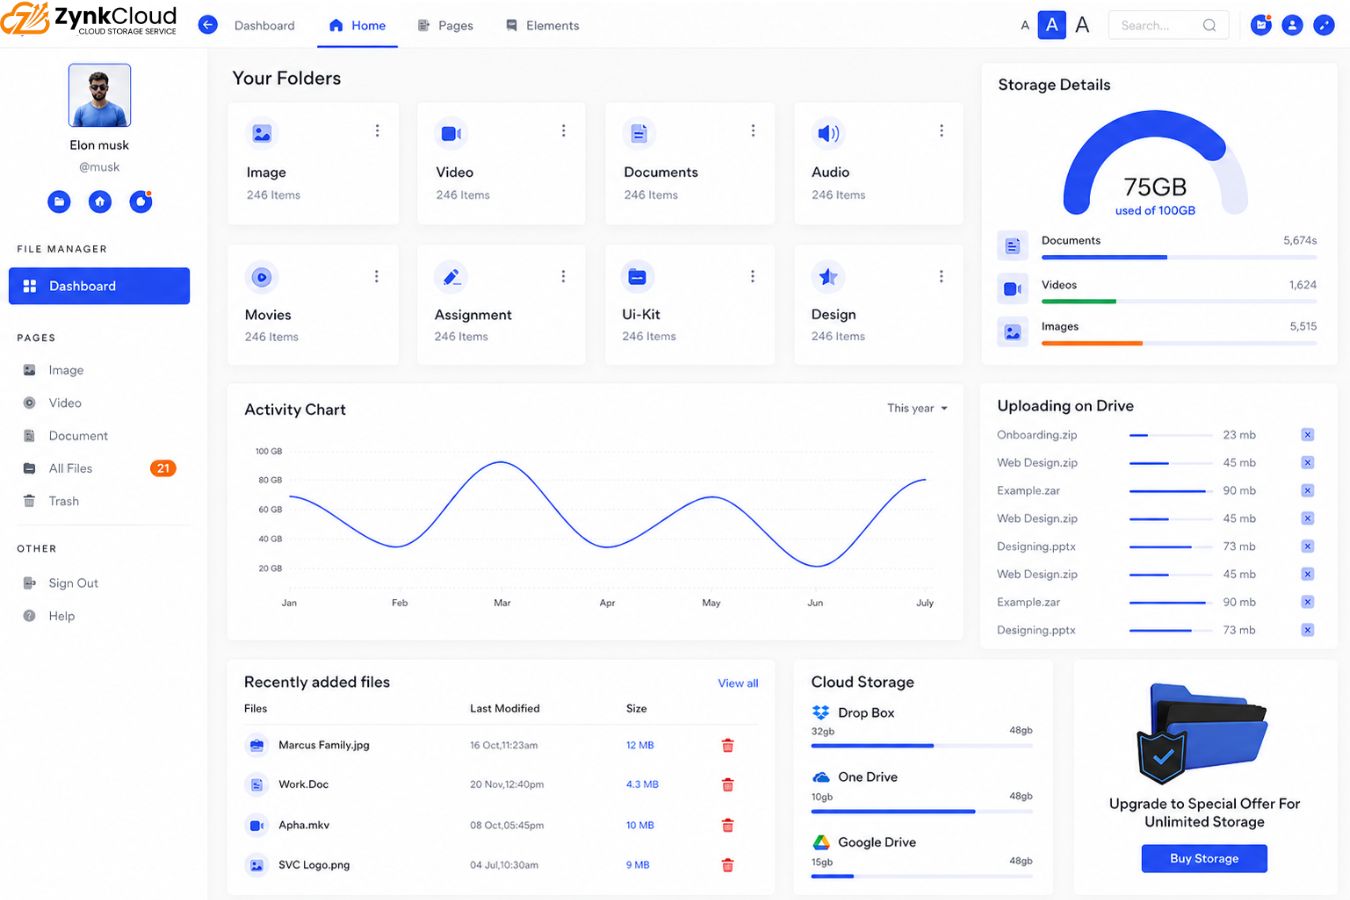The image size is (1350, 900).
Task: Open the Video folder camera icon
Action: click(450, 133)
